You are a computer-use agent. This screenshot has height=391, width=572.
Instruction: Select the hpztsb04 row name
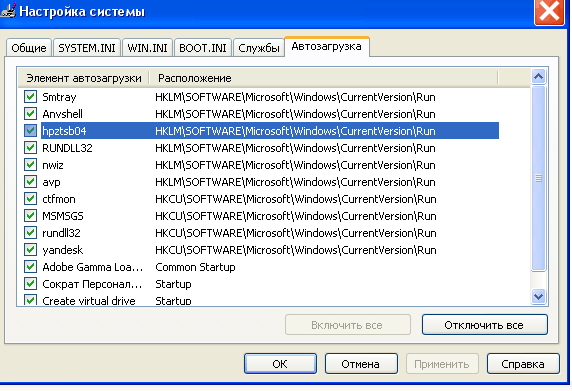pyautogui.click(x=64, y=131)
